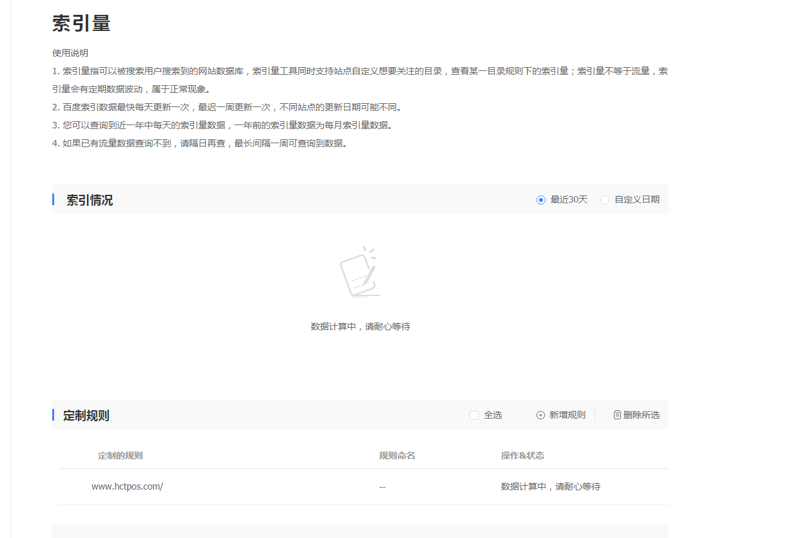Screen dimensions: 799x538
Task: Click the 规则命名 column header
Action: coord(397,455)
